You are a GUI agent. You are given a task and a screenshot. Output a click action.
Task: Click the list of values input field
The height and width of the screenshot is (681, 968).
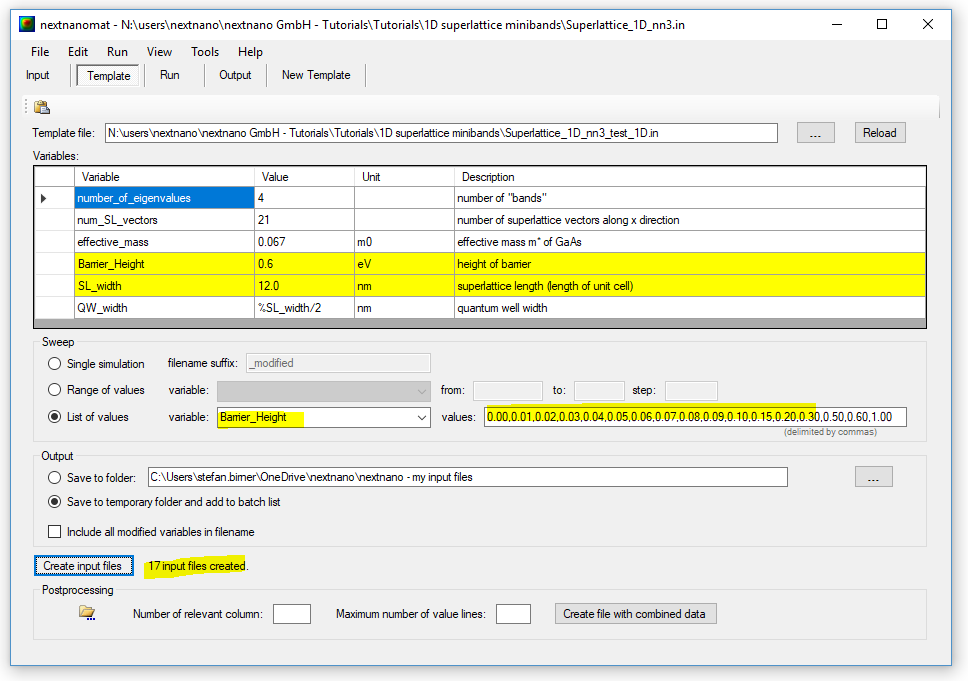click(x=695, y=417)
